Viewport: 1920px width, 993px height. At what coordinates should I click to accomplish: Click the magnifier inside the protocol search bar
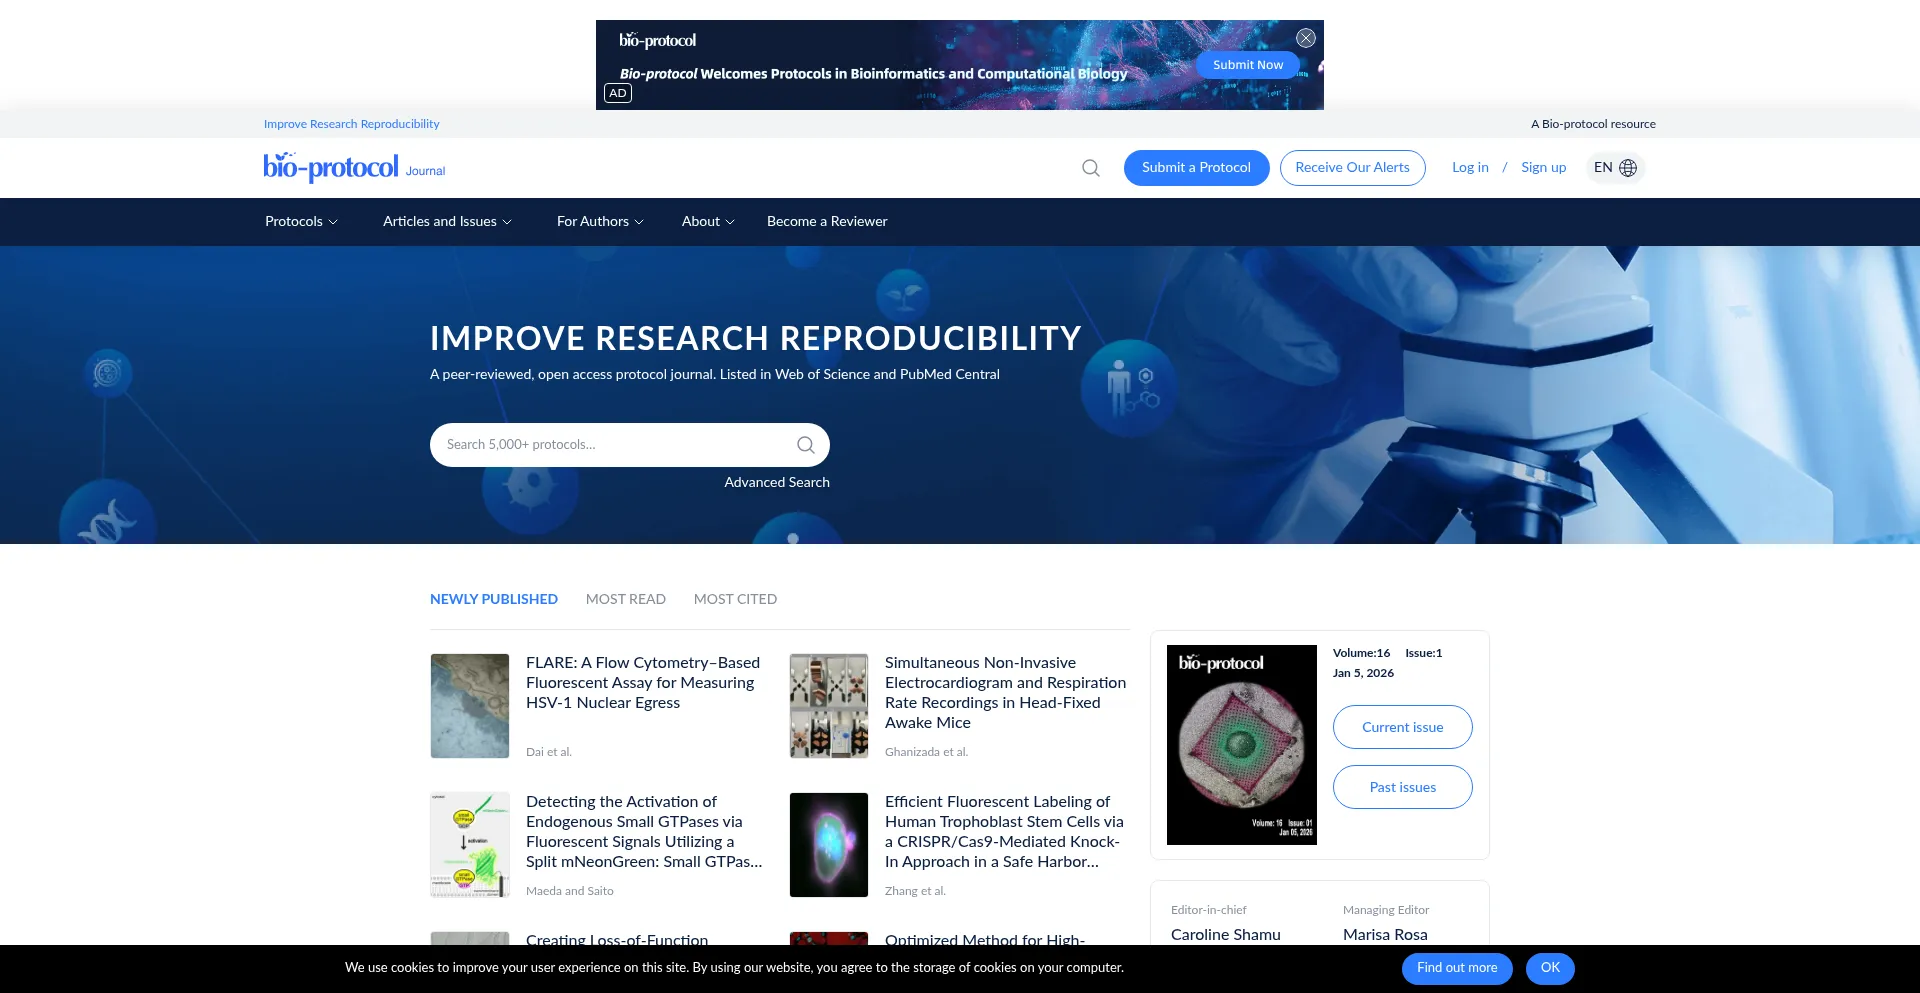[805, 444]
